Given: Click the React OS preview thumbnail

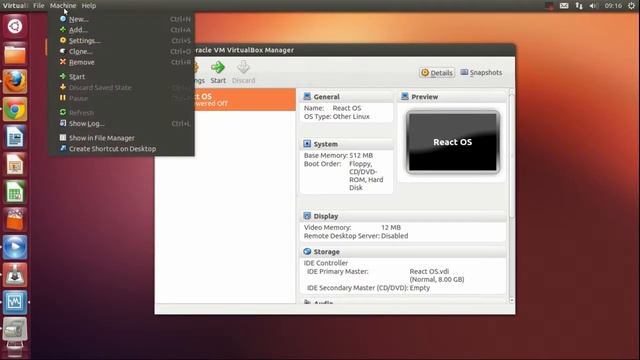Looking at the screenshot, I should point(453,142).
